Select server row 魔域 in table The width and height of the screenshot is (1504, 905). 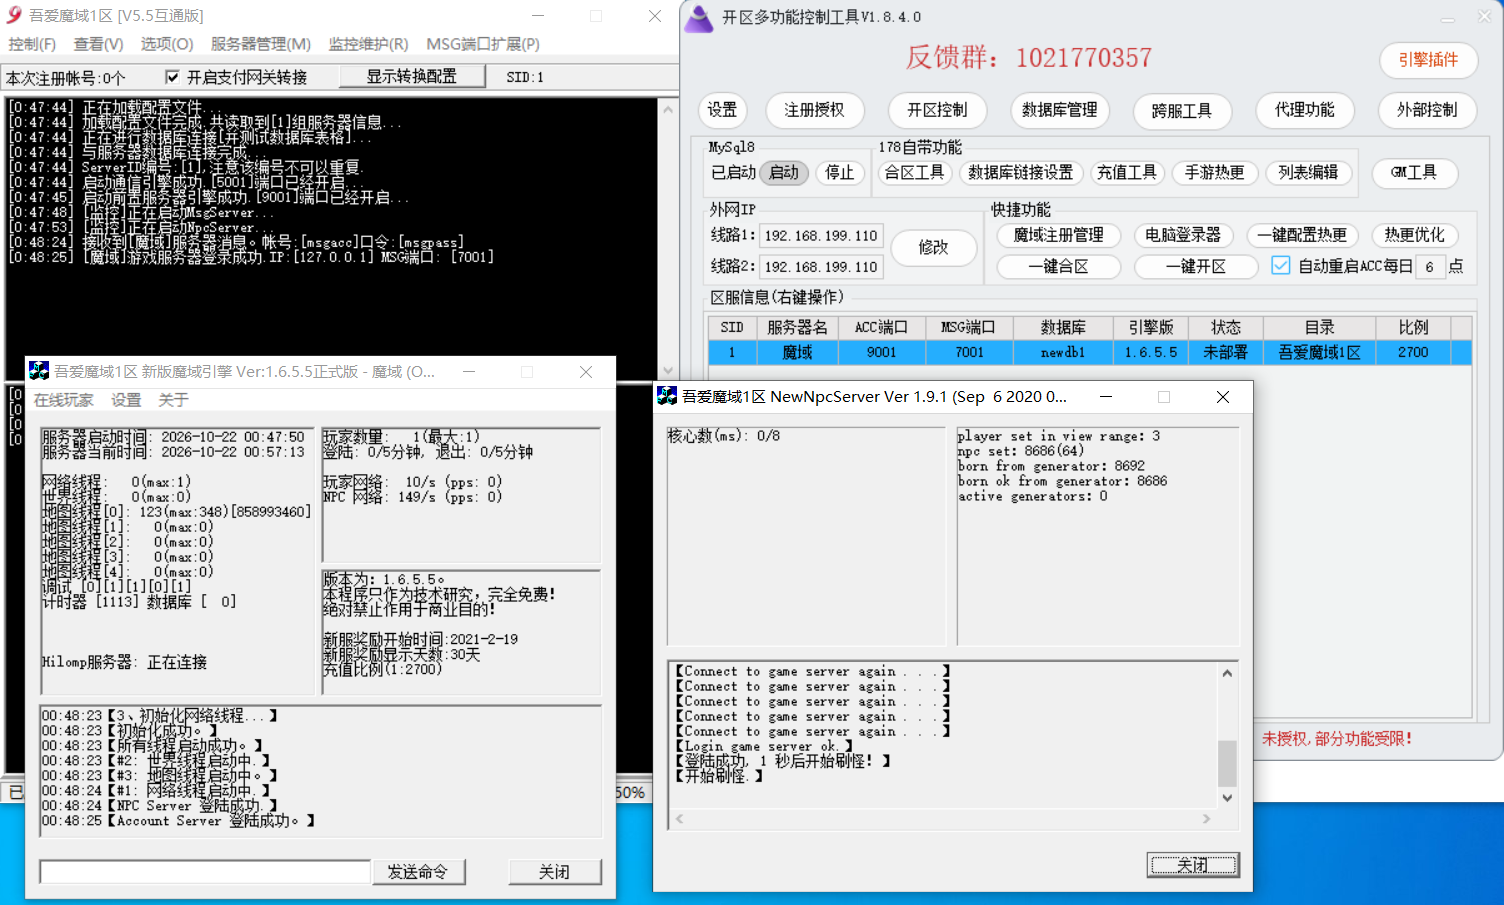tap(1090, 352)
